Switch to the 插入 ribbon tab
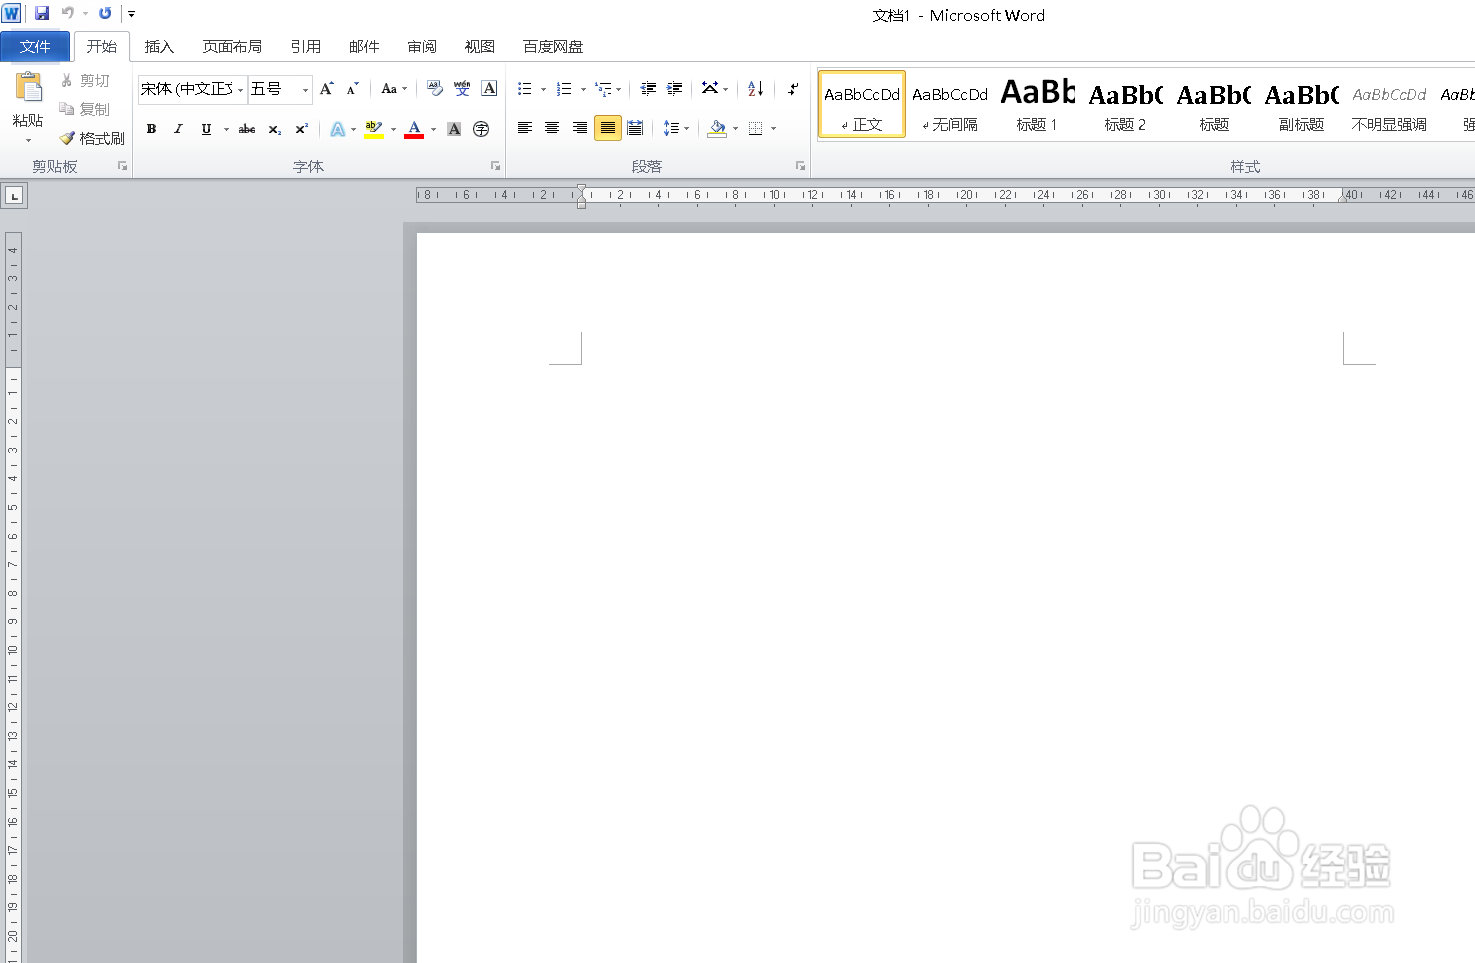 (x=159, y=46)
